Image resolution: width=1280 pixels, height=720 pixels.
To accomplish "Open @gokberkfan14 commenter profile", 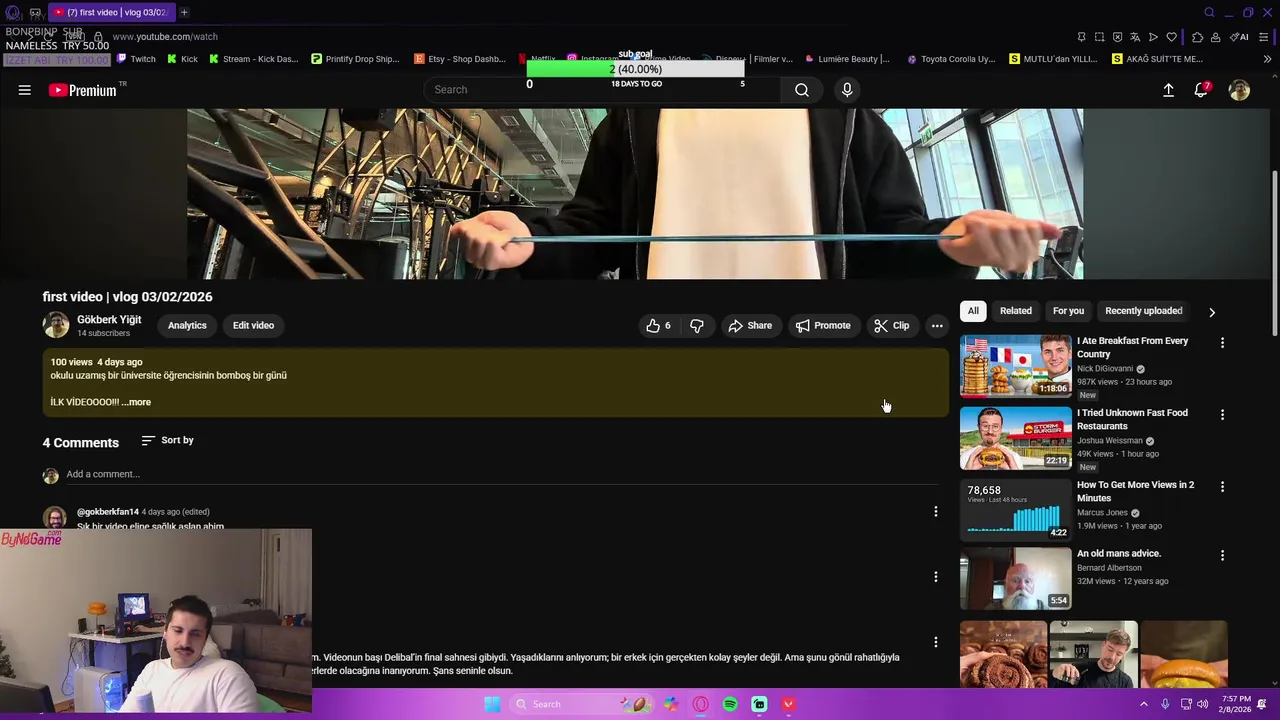I will (x=108, y=512).
